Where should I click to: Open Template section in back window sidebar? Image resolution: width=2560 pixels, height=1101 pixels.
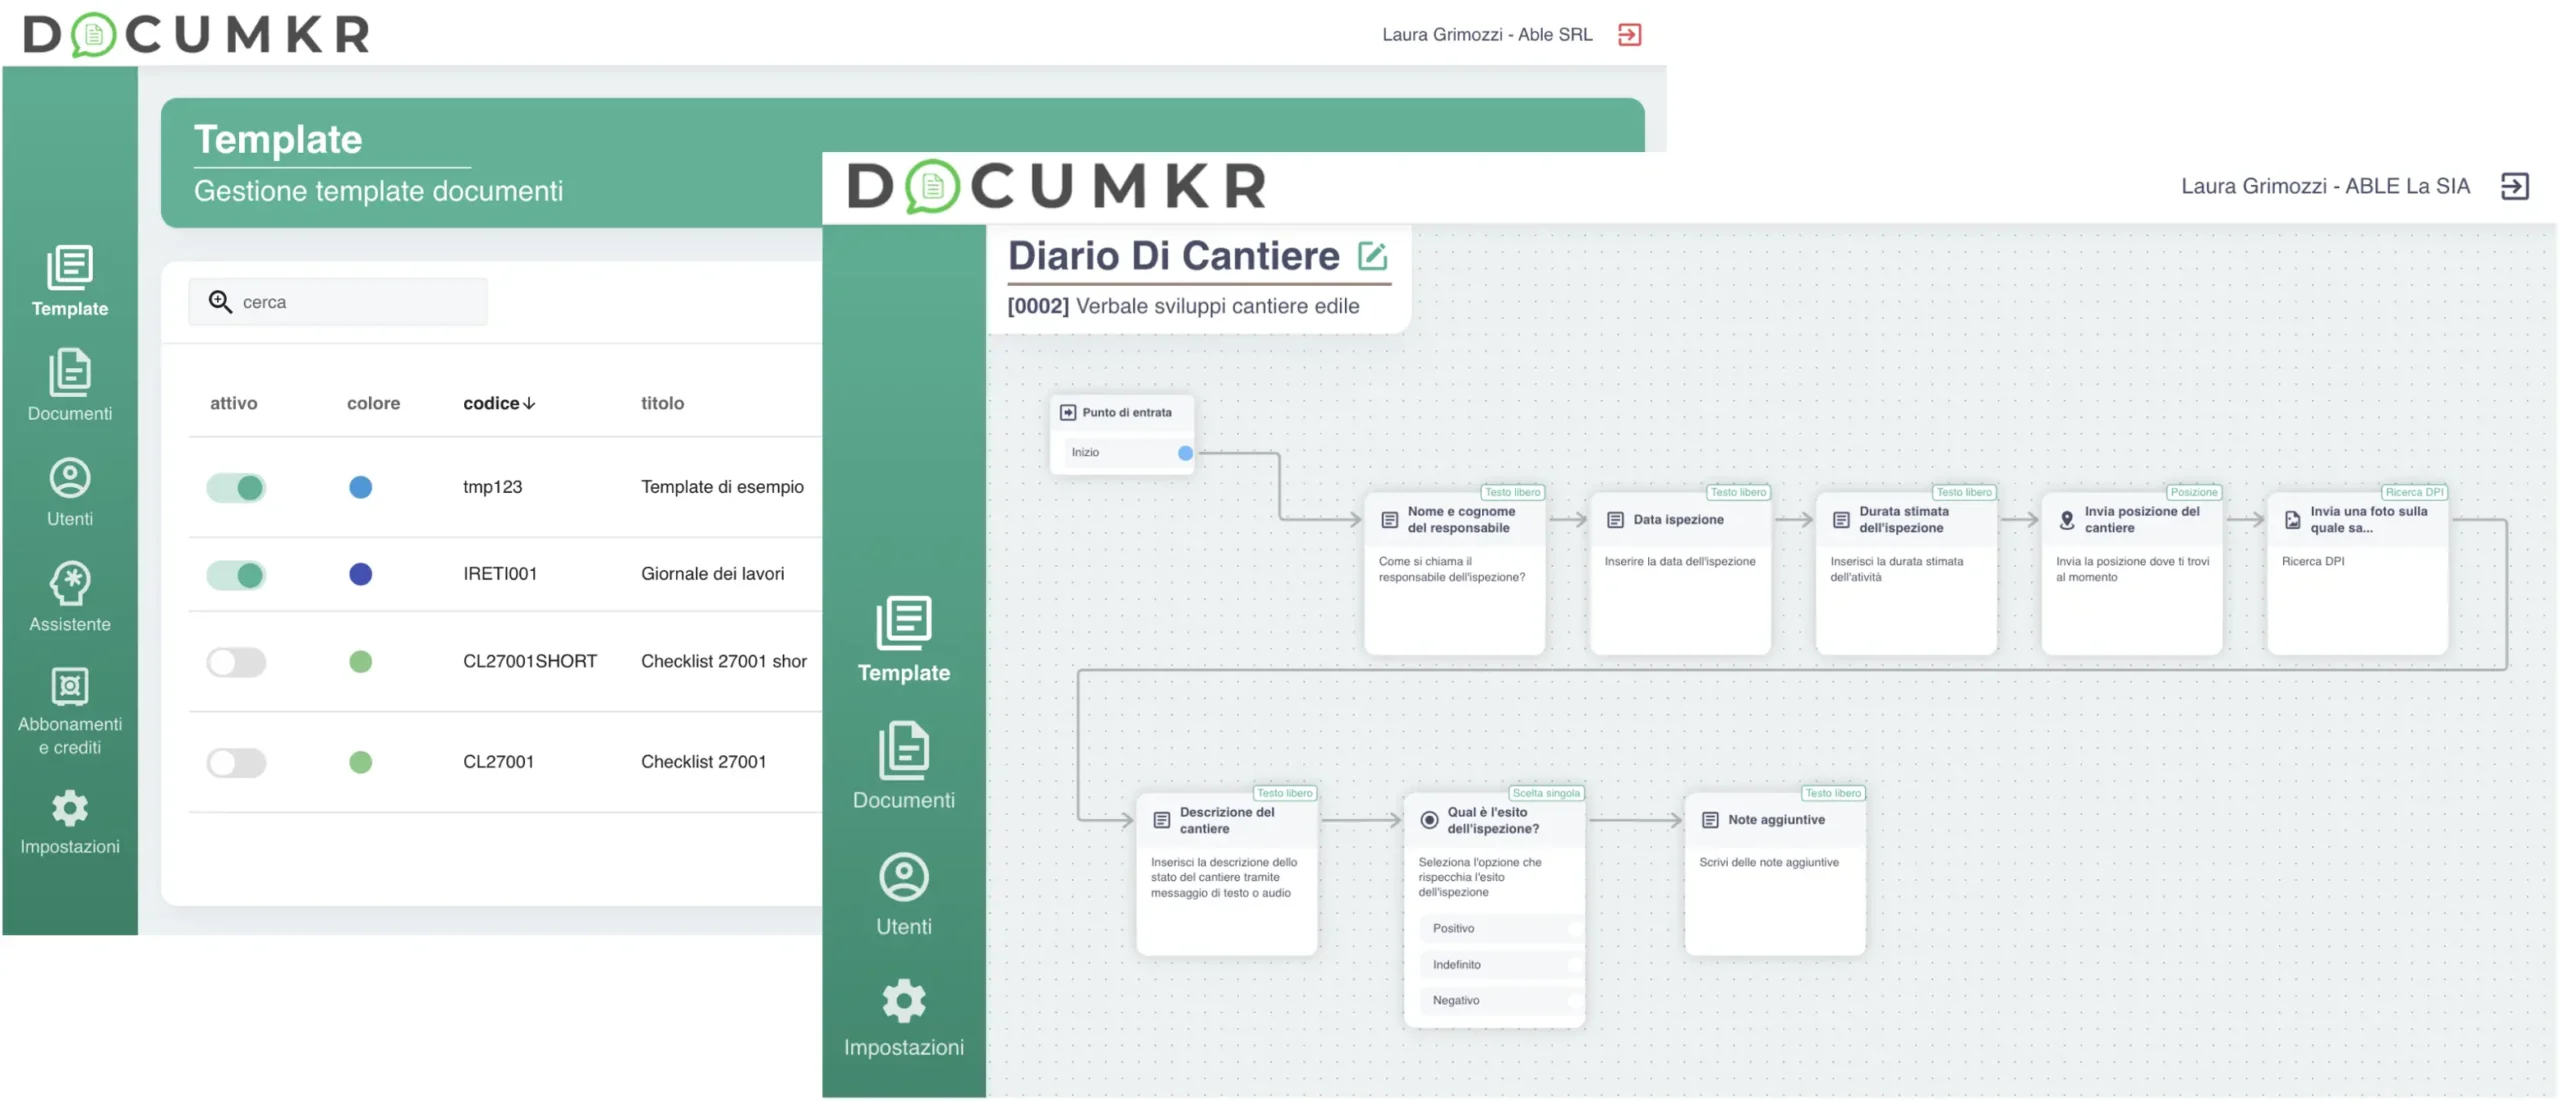tap(70, 281)
